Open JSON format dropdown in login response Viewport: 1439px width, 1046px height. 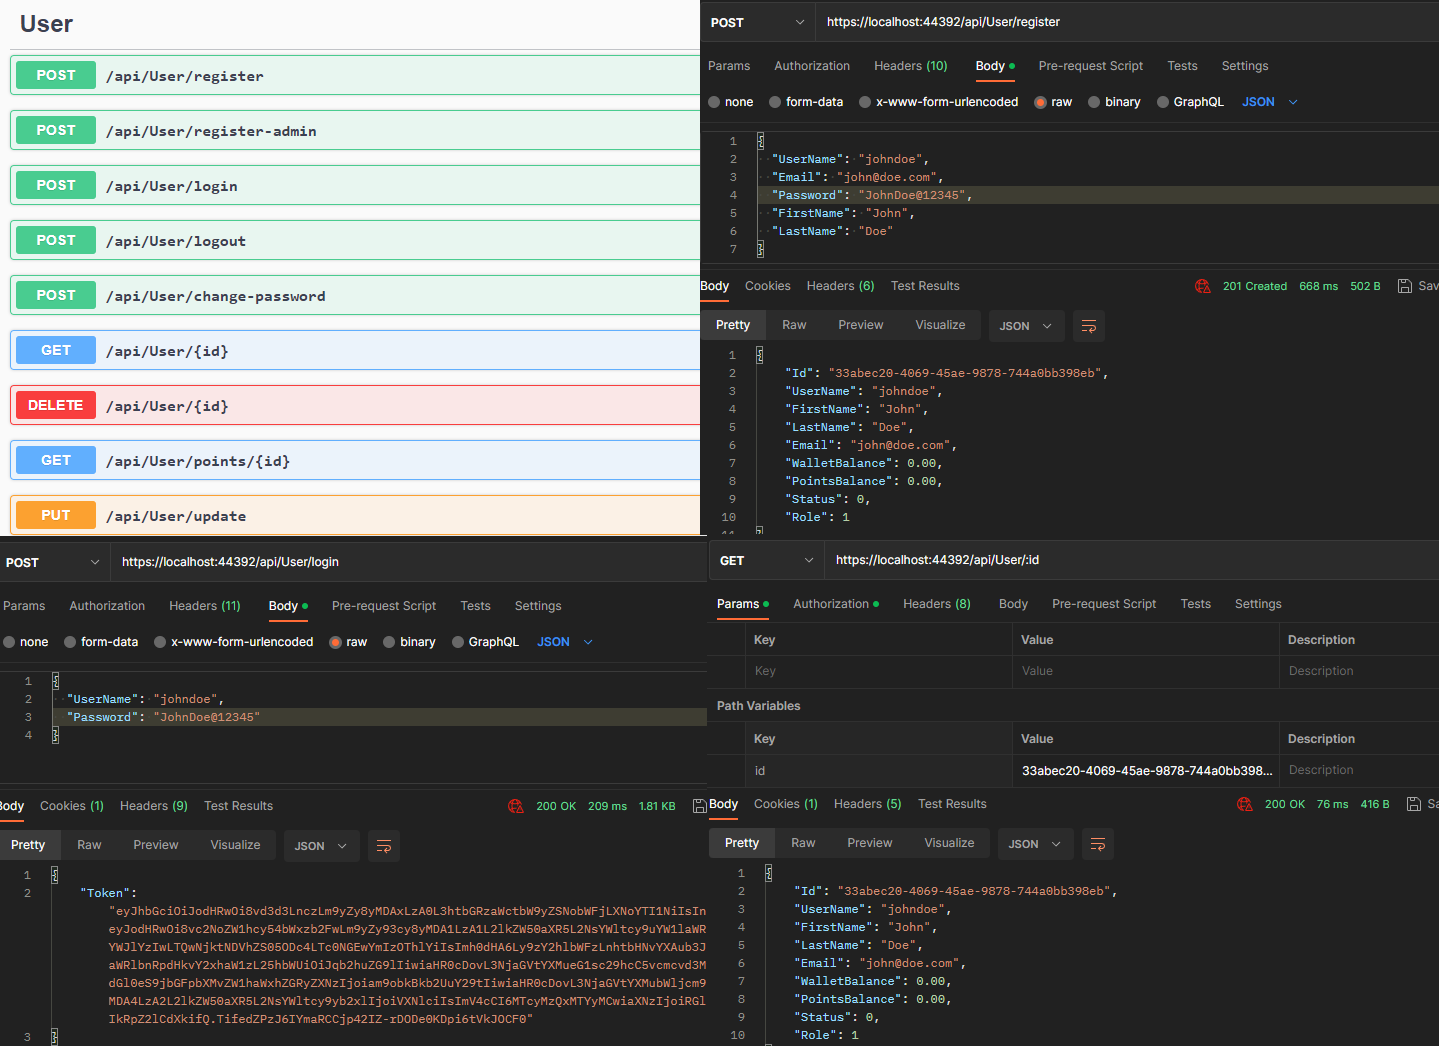point(321,846)
